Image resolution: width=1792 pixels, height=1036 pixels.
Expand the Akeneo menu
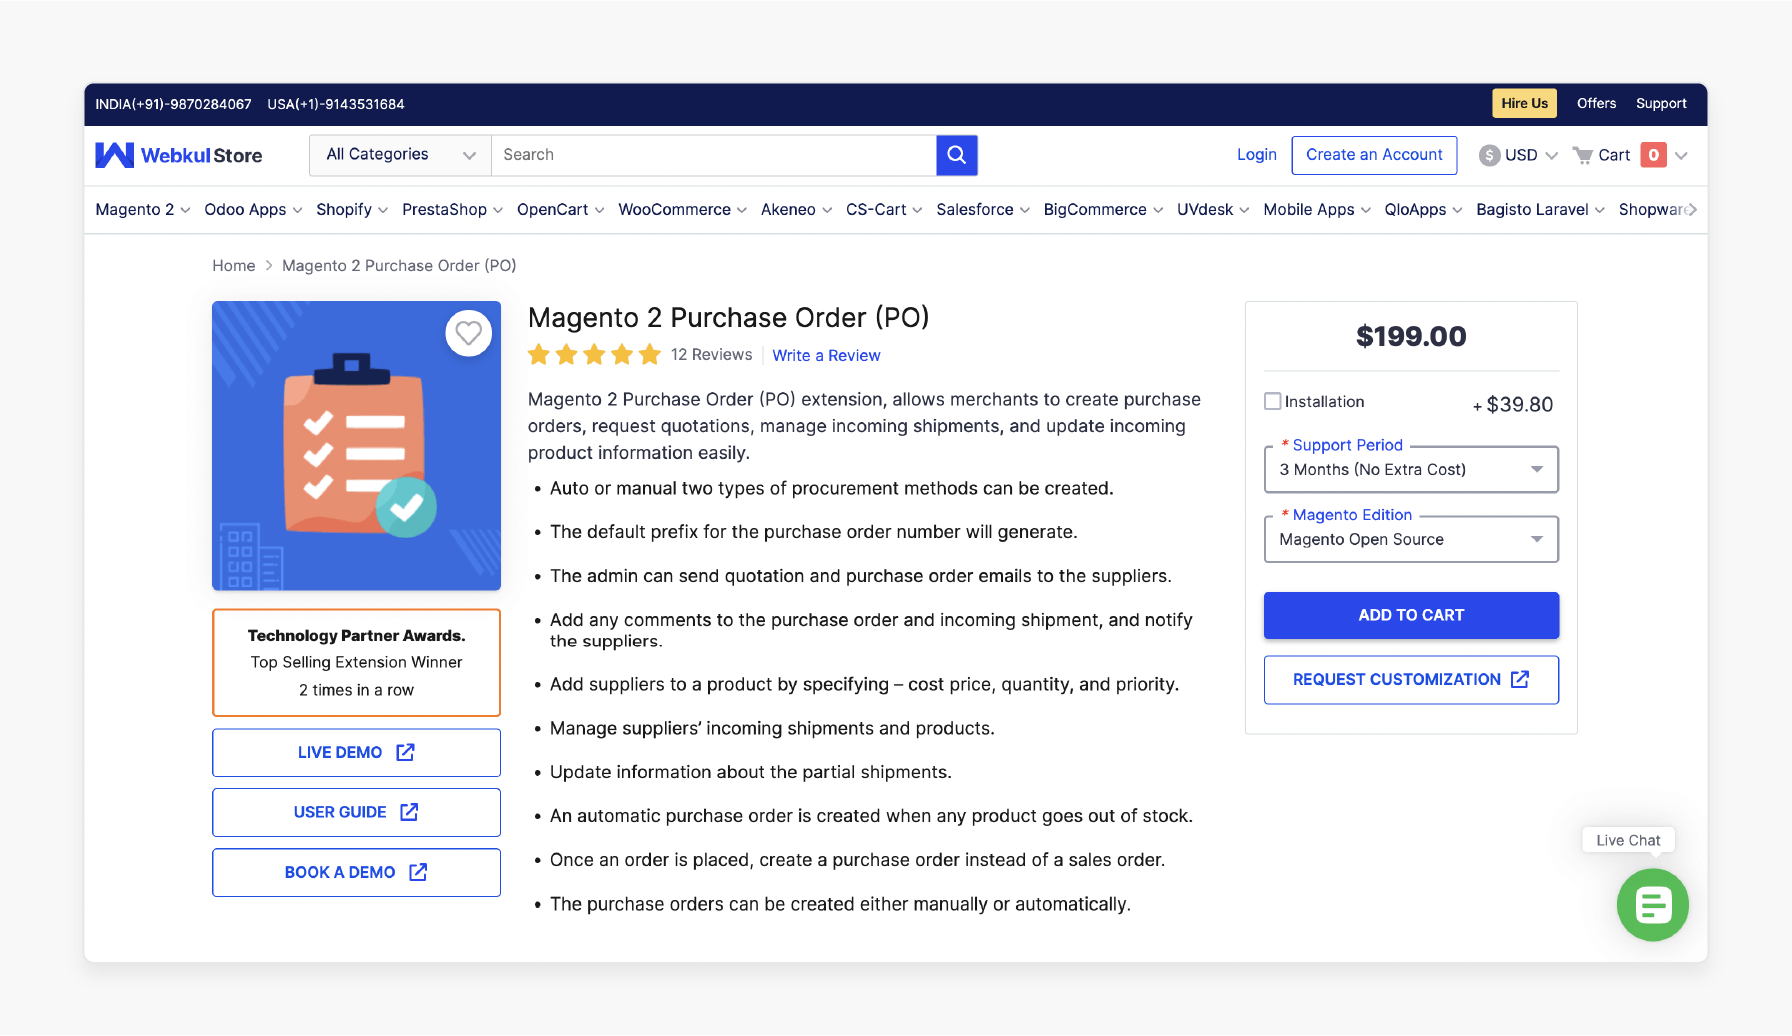(x=797, y=209)
